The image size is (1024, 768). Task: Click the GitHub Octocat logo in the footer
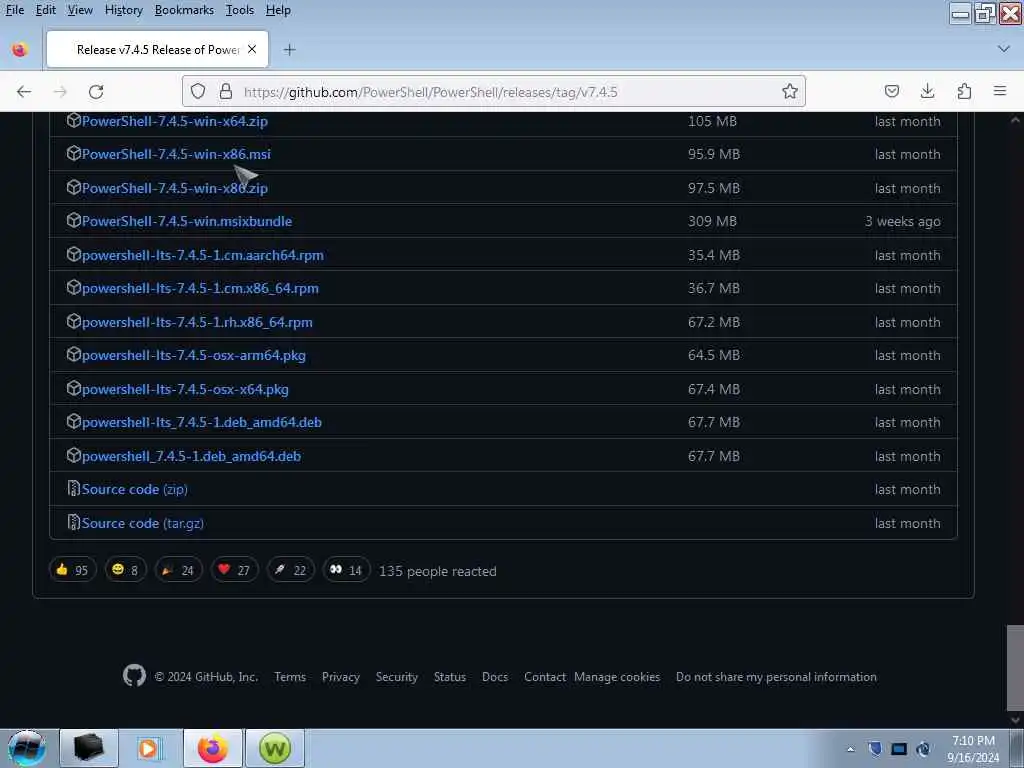click(135, 675)
